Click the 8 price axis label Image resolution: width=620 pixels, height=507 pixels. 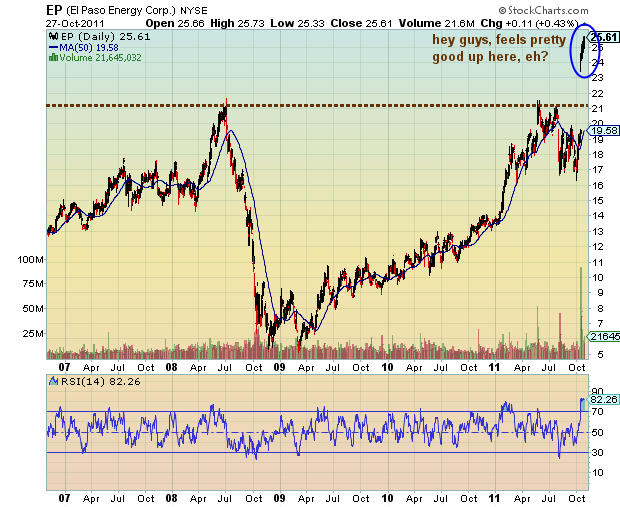[601, 308]
